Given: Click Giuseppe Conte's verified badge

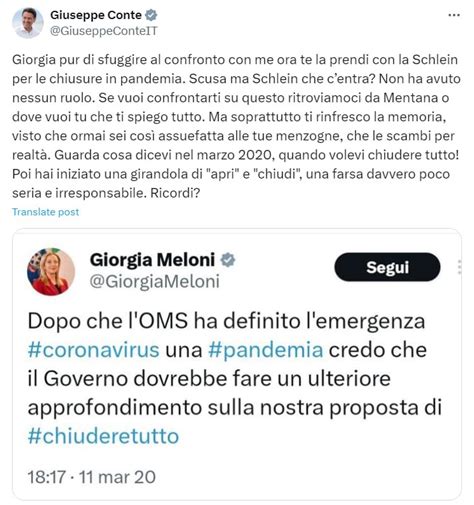Looking at the screenshot, I should pos(151,15).
